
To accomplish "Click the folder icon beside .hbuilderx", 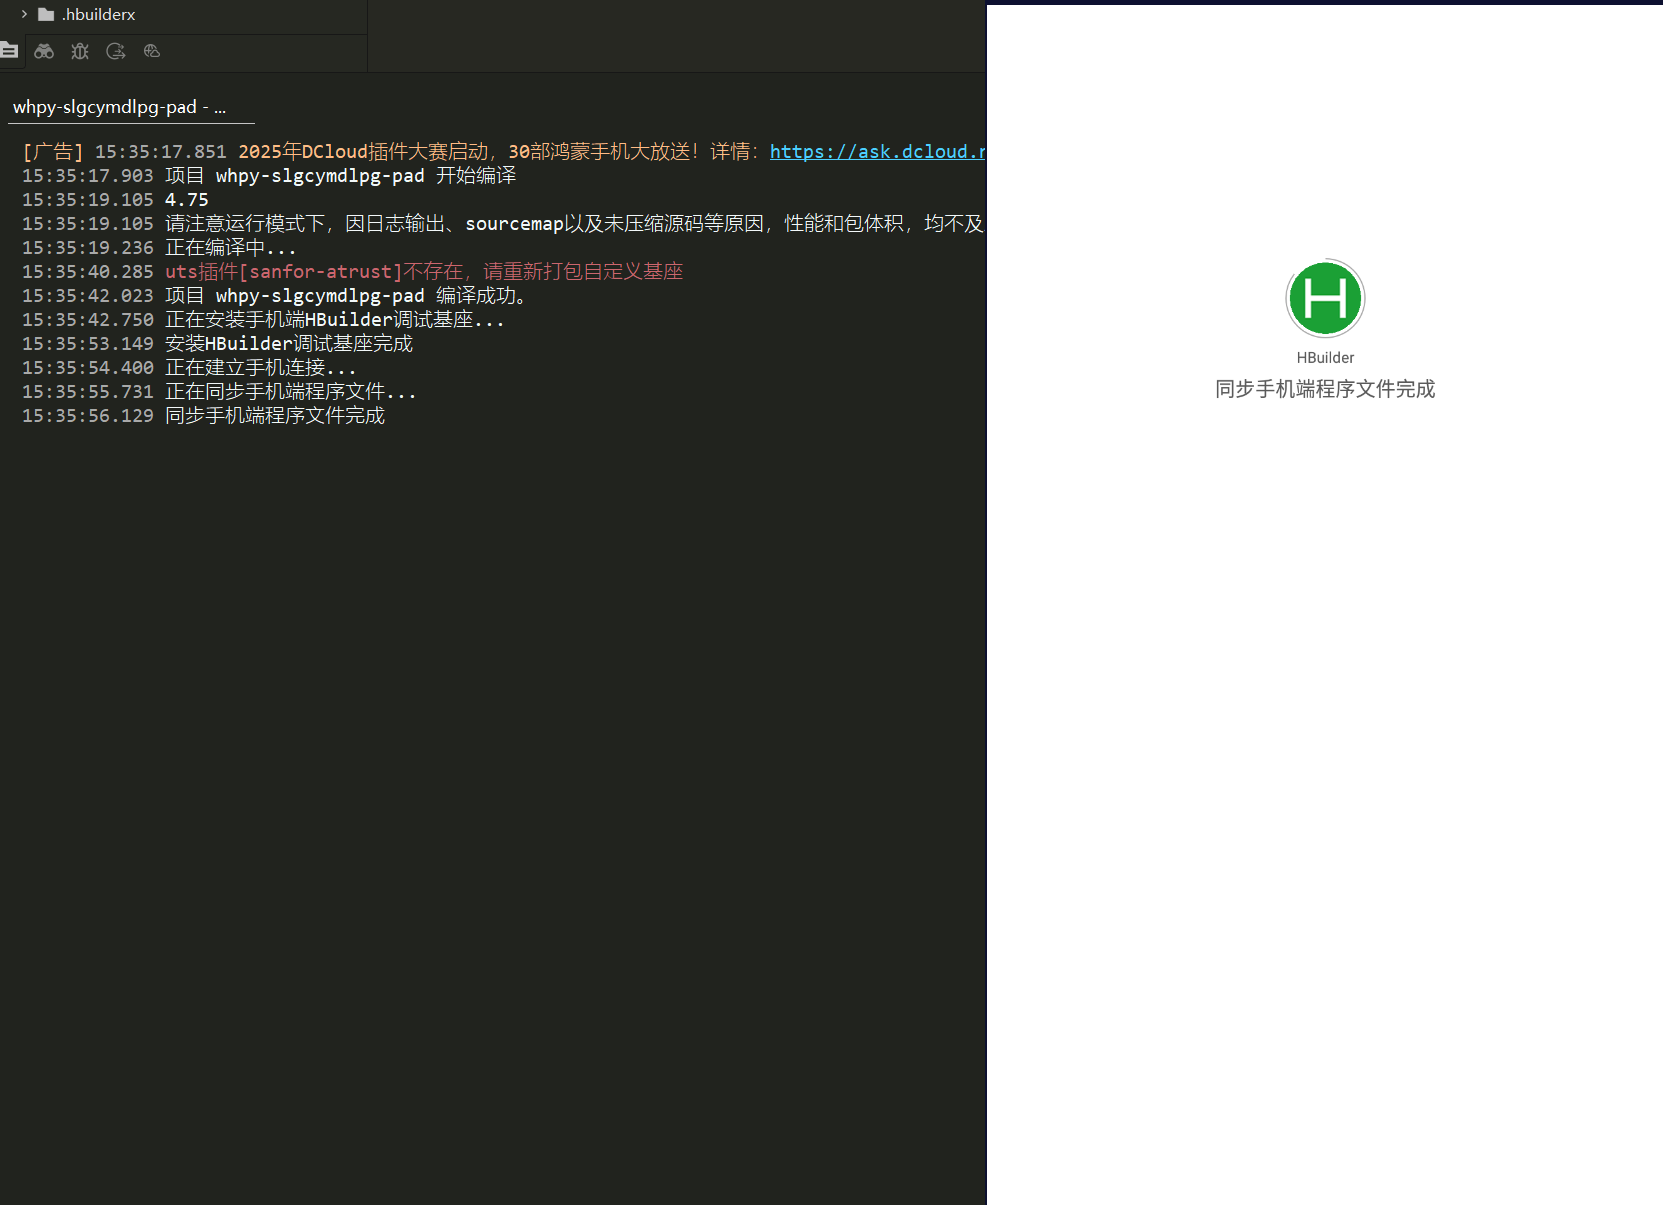I will click(44, 14).
